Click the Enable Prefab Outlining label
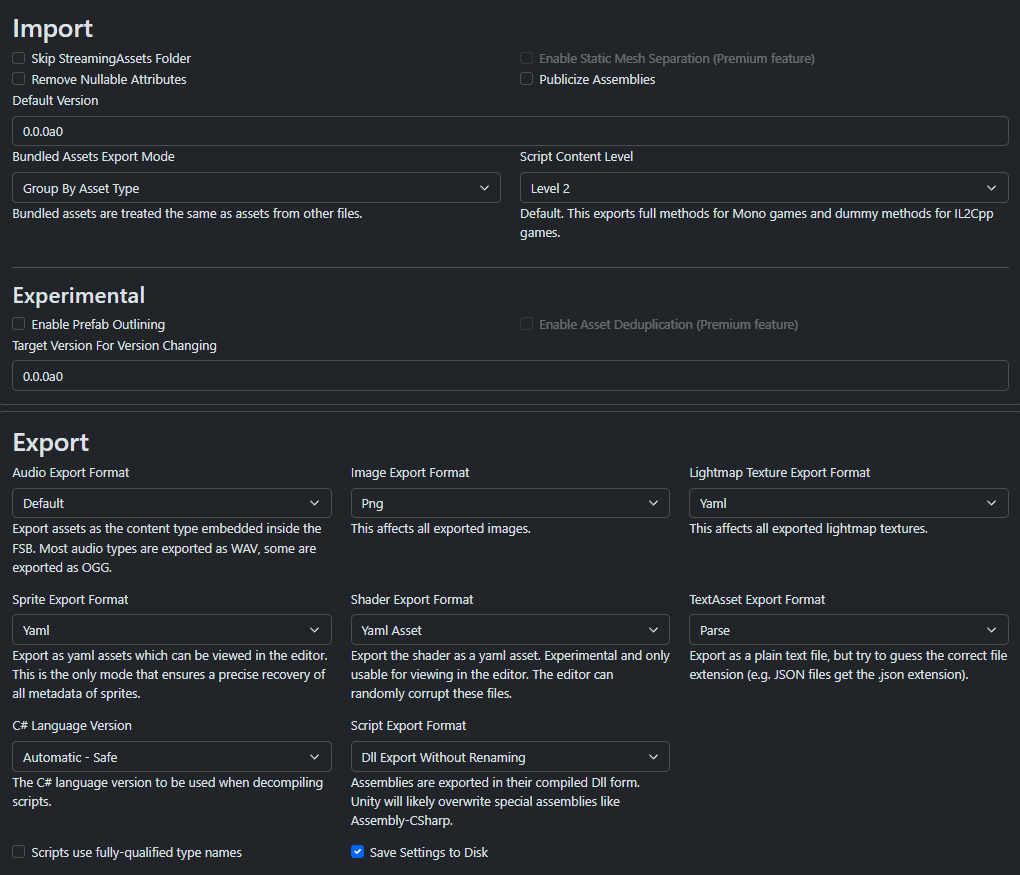The width and height of the screenshot is (1020, 875). [x=98, y=324]
